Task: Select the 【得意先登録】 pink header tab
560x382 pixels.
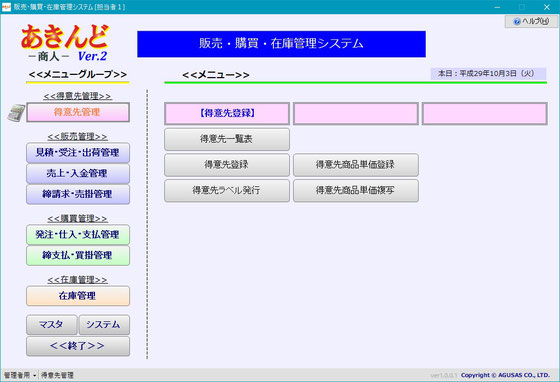Action: coord(227,114)
